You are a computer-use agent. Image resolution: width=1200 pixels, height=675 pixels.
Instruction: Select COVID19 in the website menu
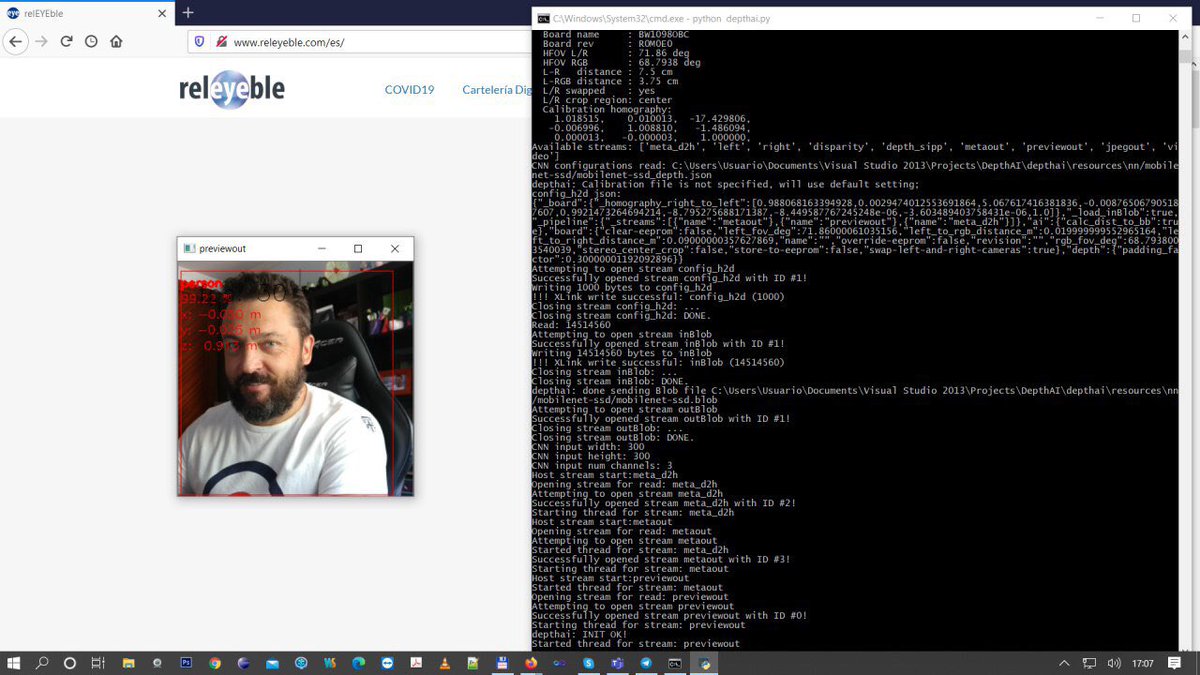[409, 89]
